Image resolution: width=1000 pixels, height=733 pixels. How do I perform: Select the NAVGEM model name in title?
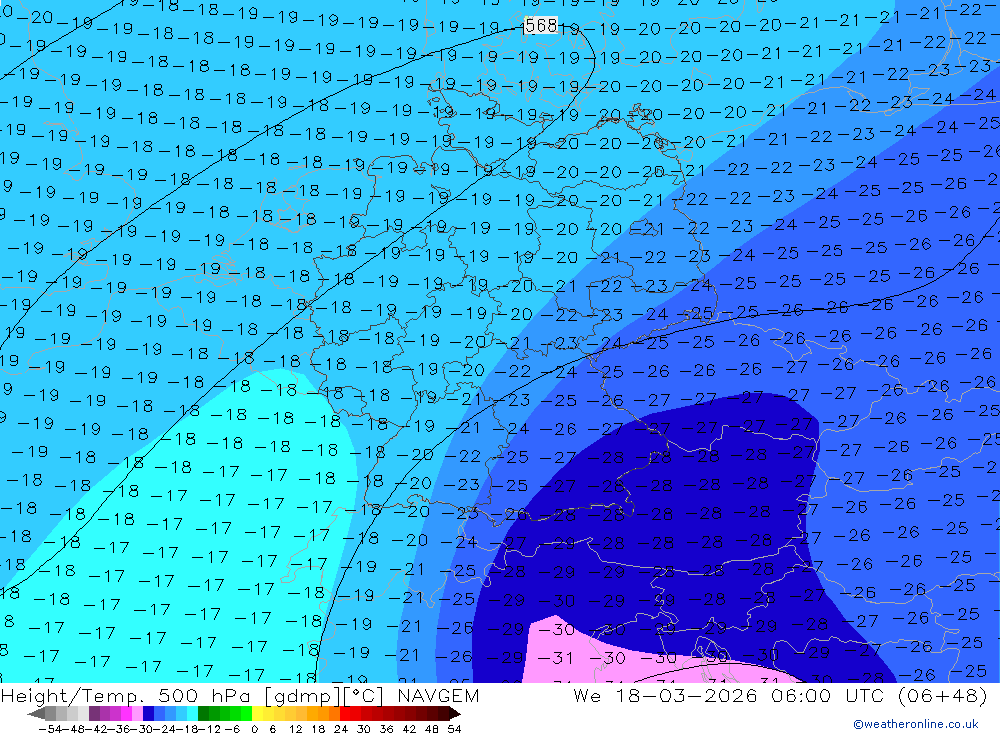point(438,695)
